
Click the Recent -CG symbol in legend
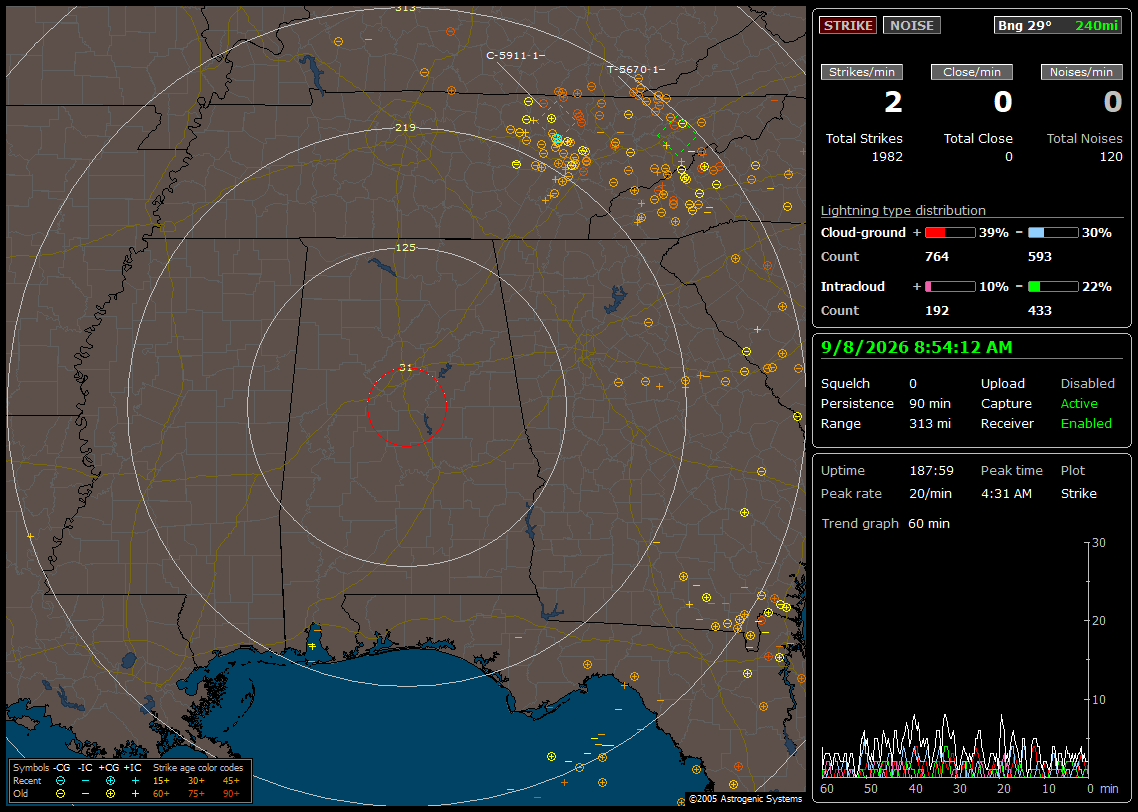point(60,781)
